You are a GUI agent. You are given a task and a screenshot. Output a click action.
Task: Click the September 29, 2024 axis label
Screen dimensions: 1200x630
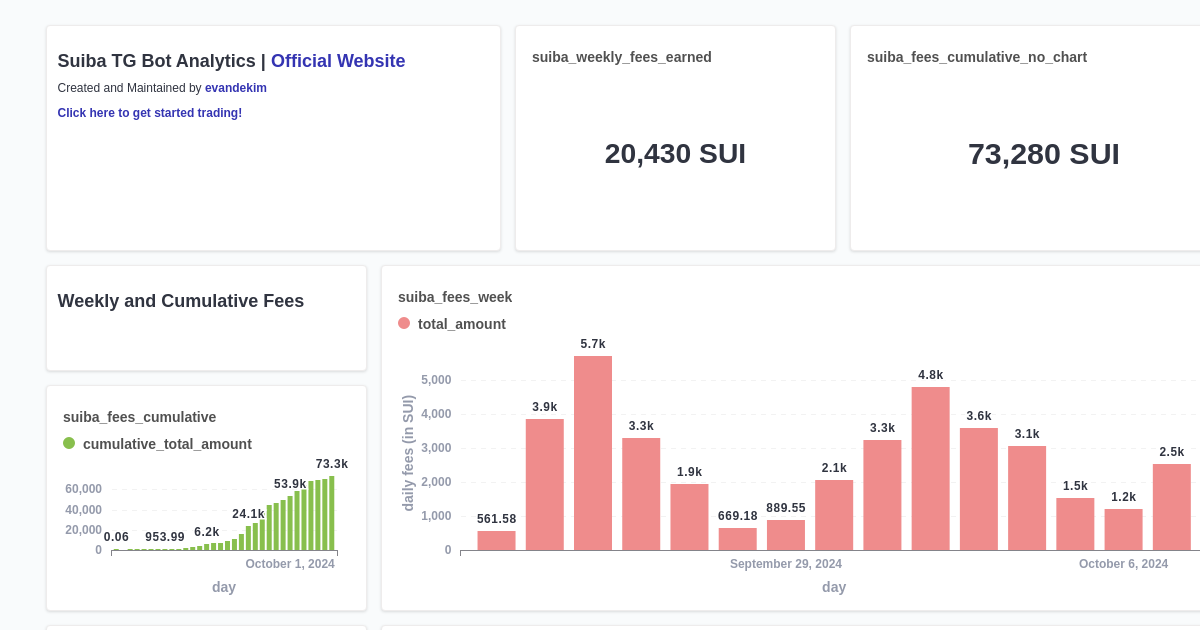tap(786, 564)
